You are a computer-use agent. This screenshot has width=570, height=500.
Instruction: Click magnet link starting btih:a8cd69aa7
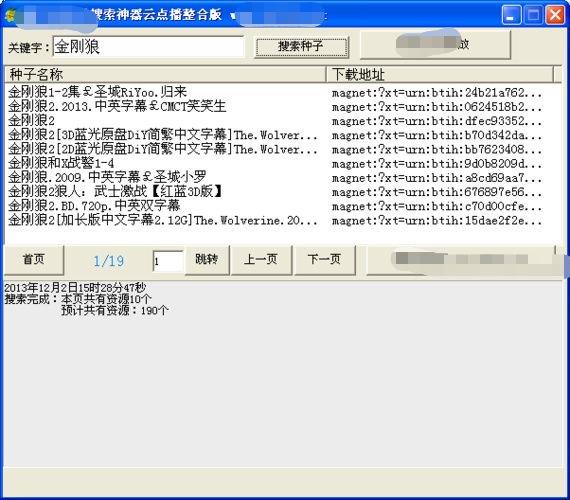coord(437,178)
